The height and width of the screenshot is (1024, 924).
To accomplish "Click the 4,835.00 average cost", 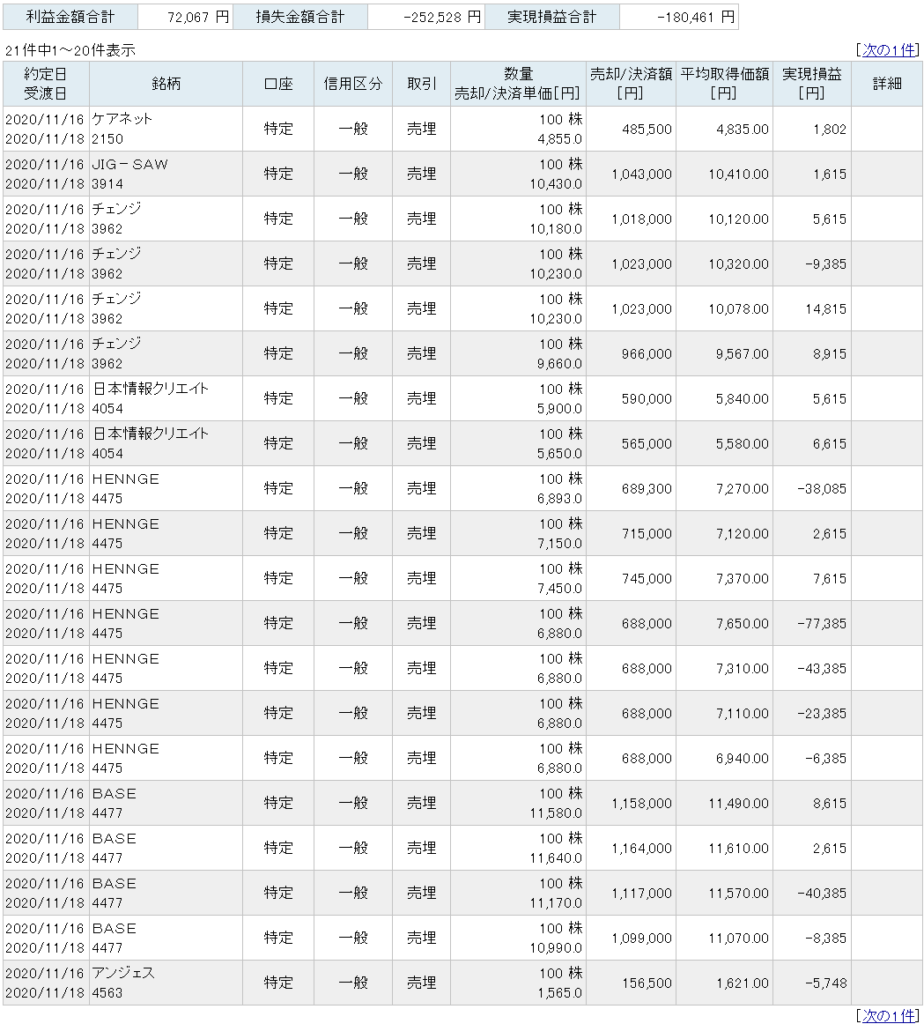I will tap(742, 129).
